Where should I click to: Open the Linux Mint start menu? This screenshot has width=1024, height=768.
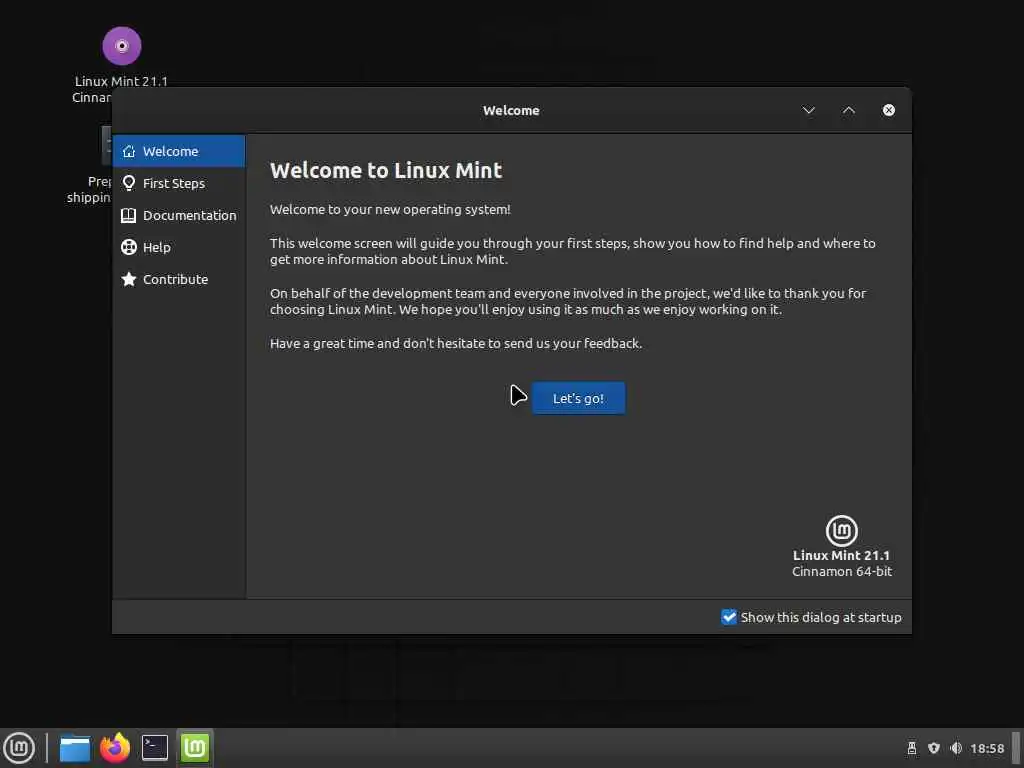click(19, 748)
